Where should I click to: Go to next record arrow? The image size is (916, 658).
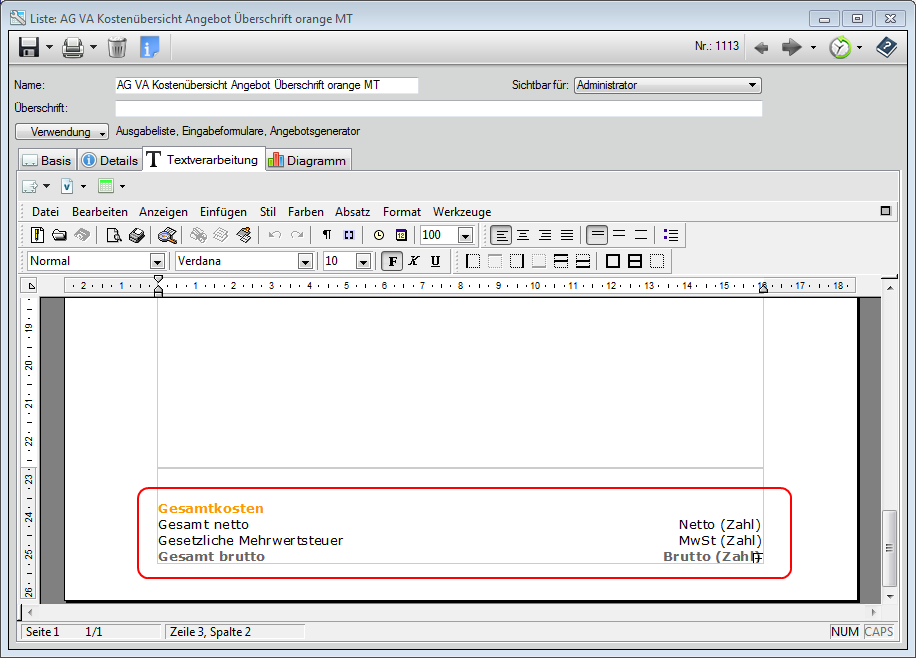tap(792, 47)
